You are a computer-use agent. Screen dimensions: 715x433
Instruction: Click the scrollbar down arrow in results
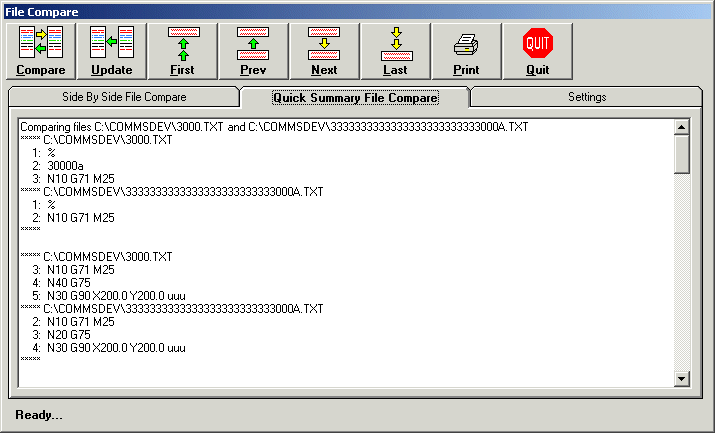tap(682, 379)
